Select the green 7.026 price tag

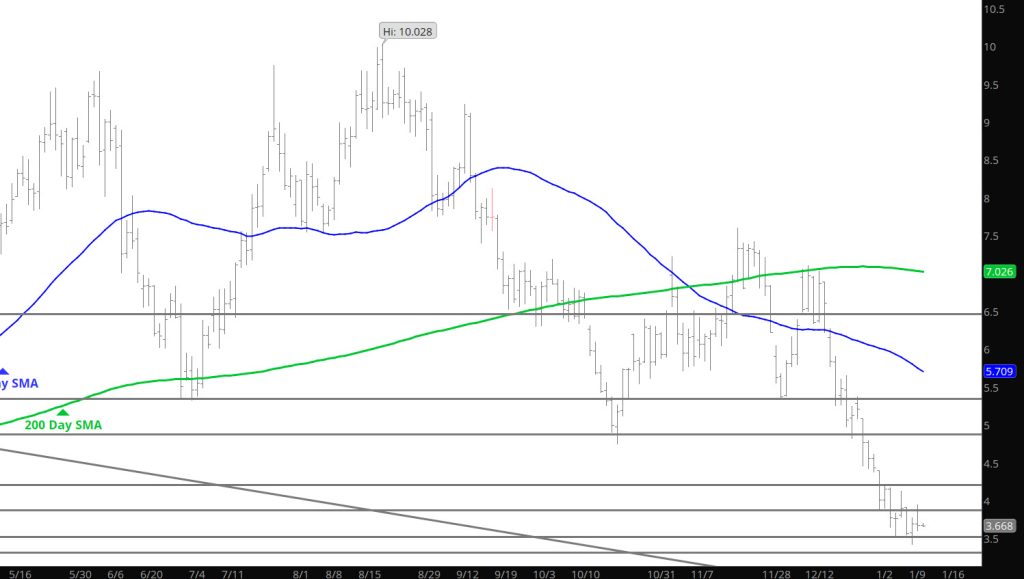click(1000, 271)
